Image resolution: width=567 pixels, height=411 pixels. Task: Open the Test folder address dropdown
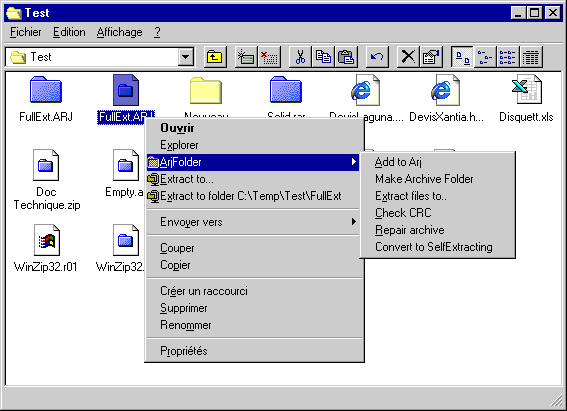click(186, 57)
